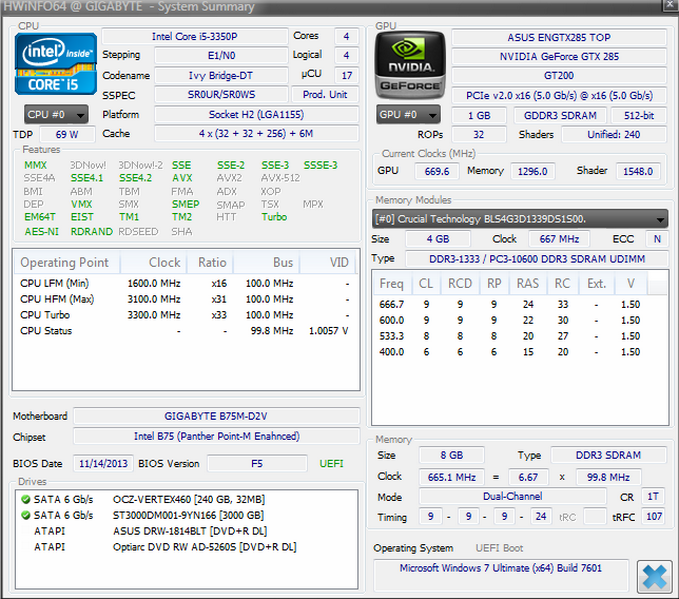Click the Dual-Channel memory mode field

(512, 496)
